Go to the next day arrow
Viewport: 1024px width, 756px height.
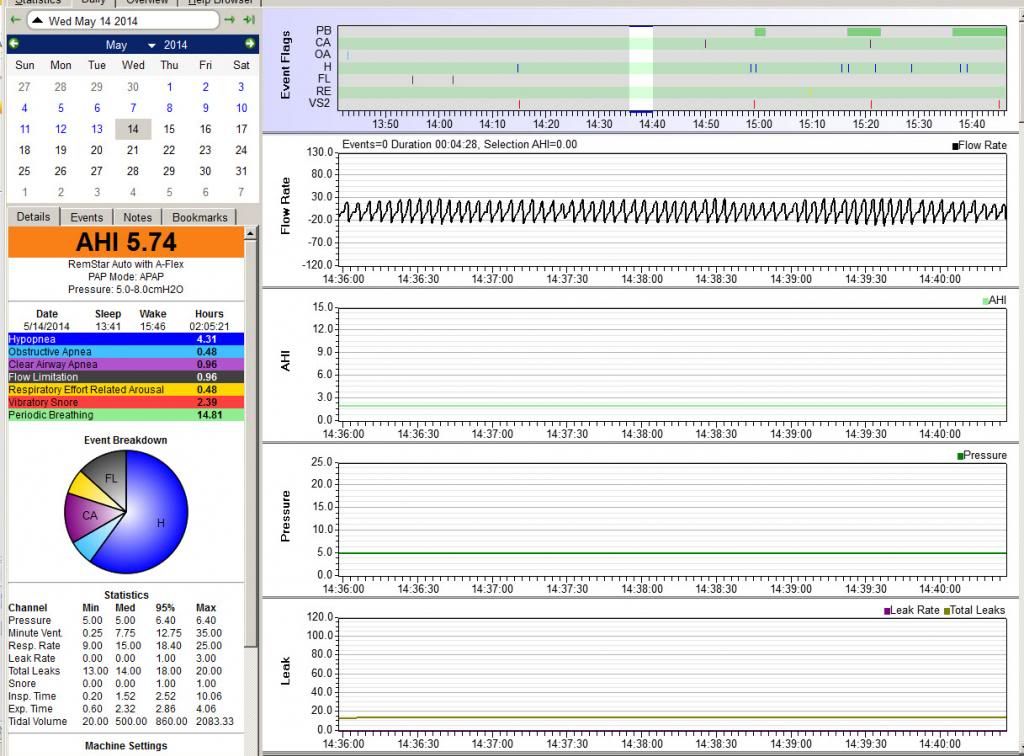229,20
